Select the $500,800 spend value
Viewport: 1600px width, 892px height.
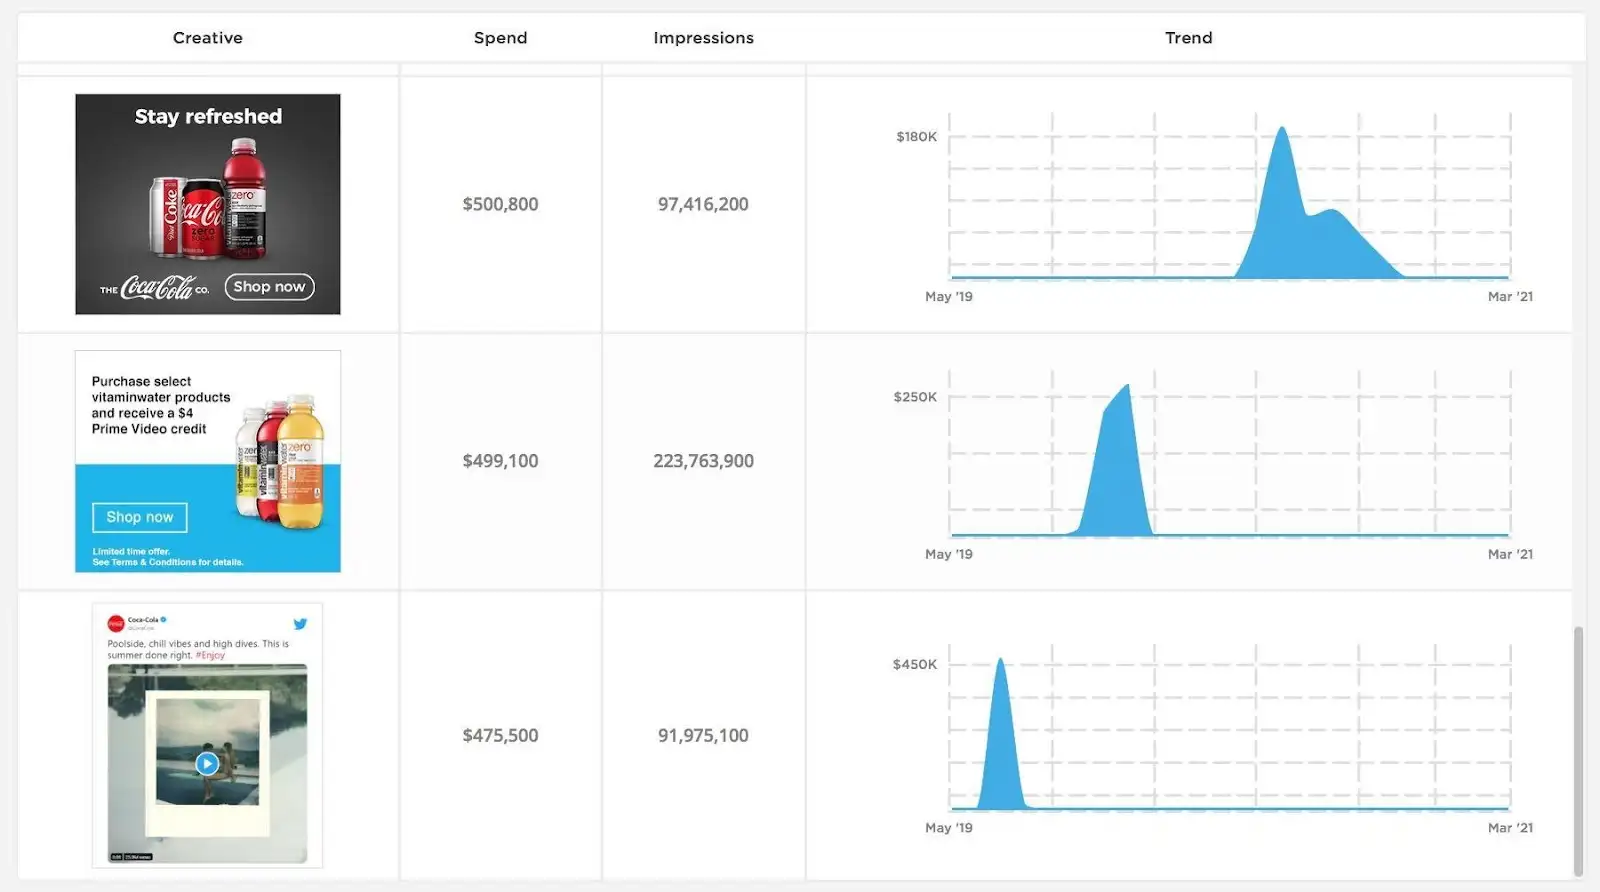pyautogui.click(x=500, y=204)
